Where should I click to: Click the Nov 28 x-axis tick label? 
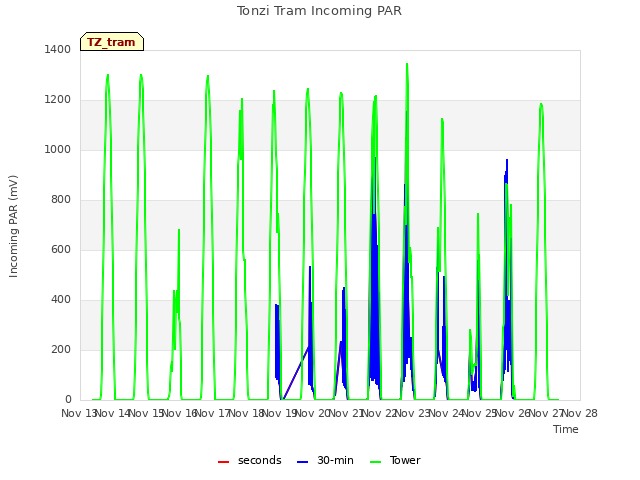click(580, 413)
